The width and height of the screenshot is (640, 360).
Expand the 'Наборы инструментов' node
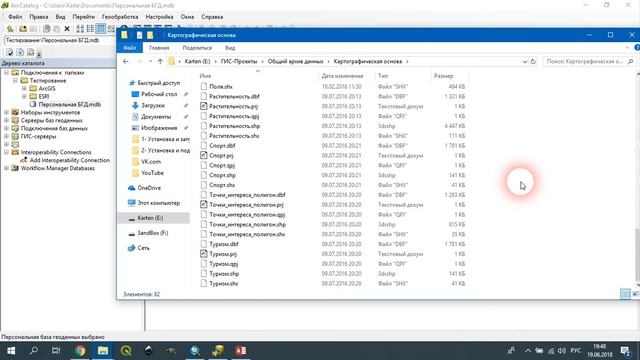click(7, 112)
